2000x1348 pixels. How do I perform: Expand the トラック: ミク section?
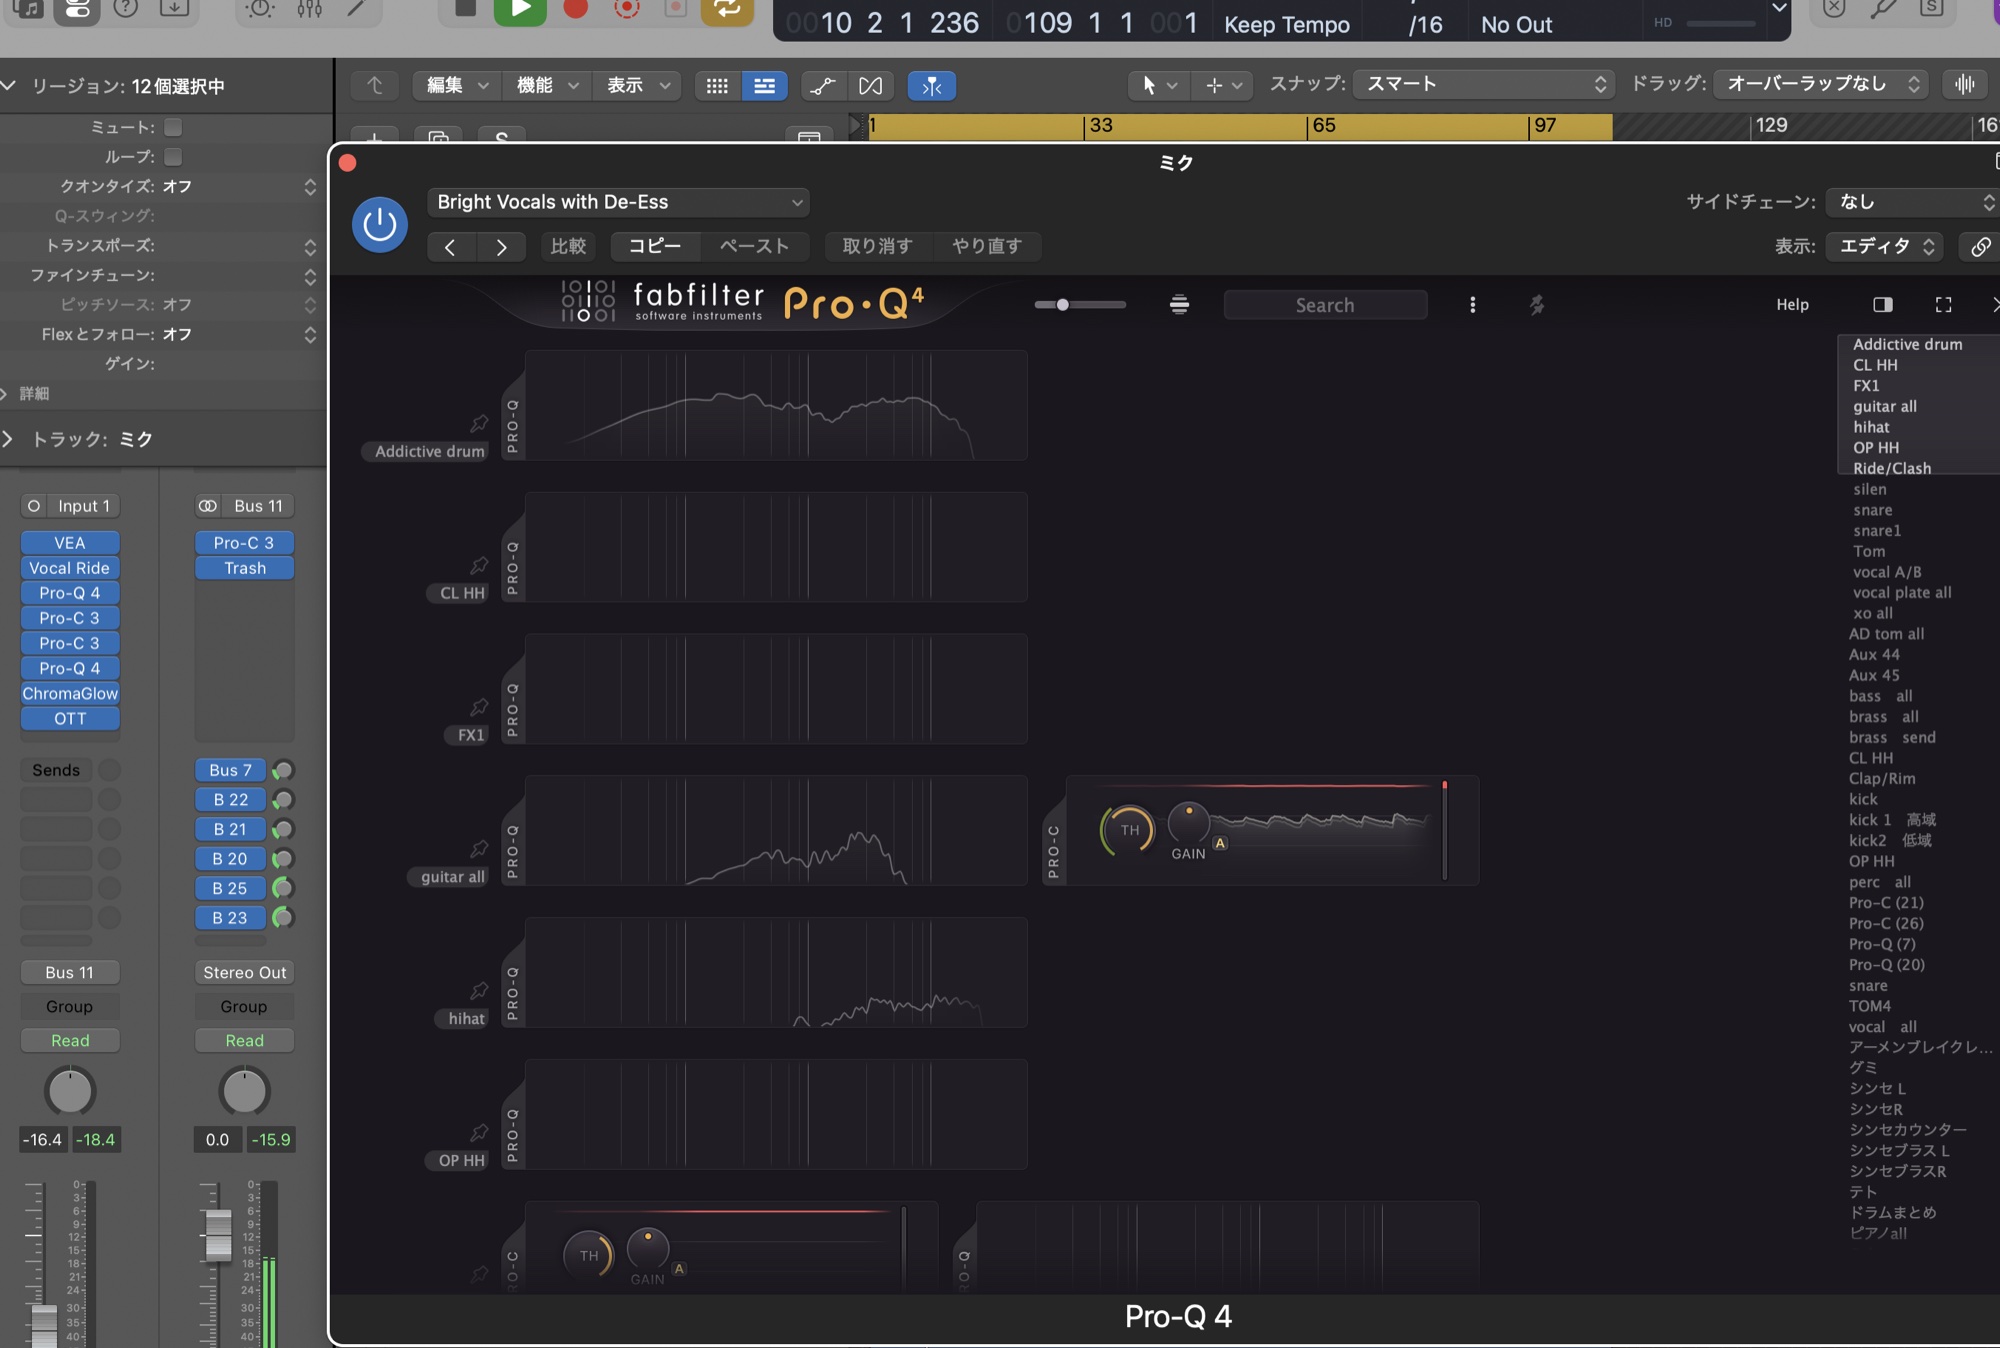pyautogui.click(x=9, y=439)
